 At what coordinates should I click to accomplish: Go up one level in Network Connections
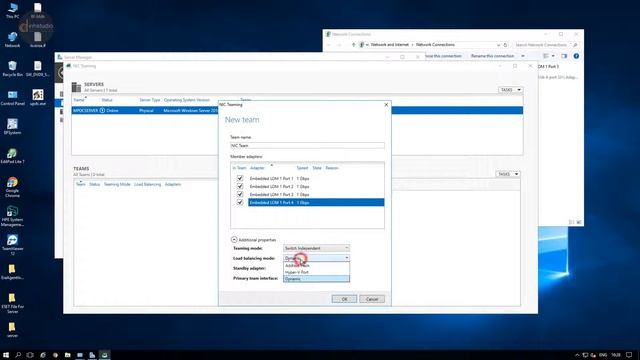353,45
